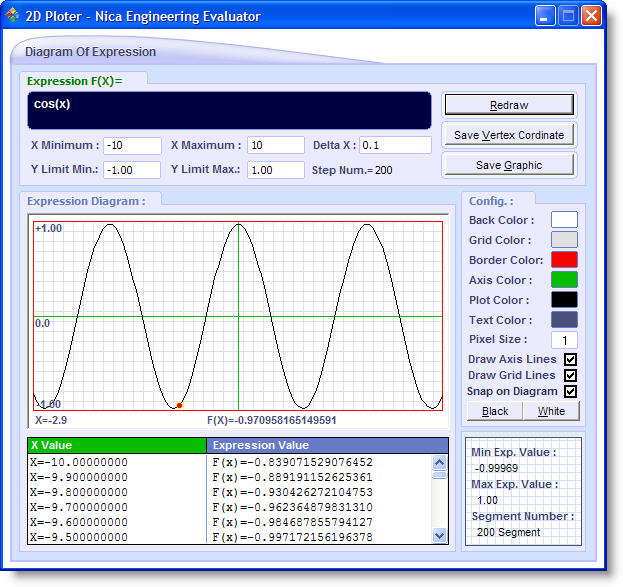Change the green Axis Color swatch
Viewport: 623px width, 587px height.
click(564, 280)
